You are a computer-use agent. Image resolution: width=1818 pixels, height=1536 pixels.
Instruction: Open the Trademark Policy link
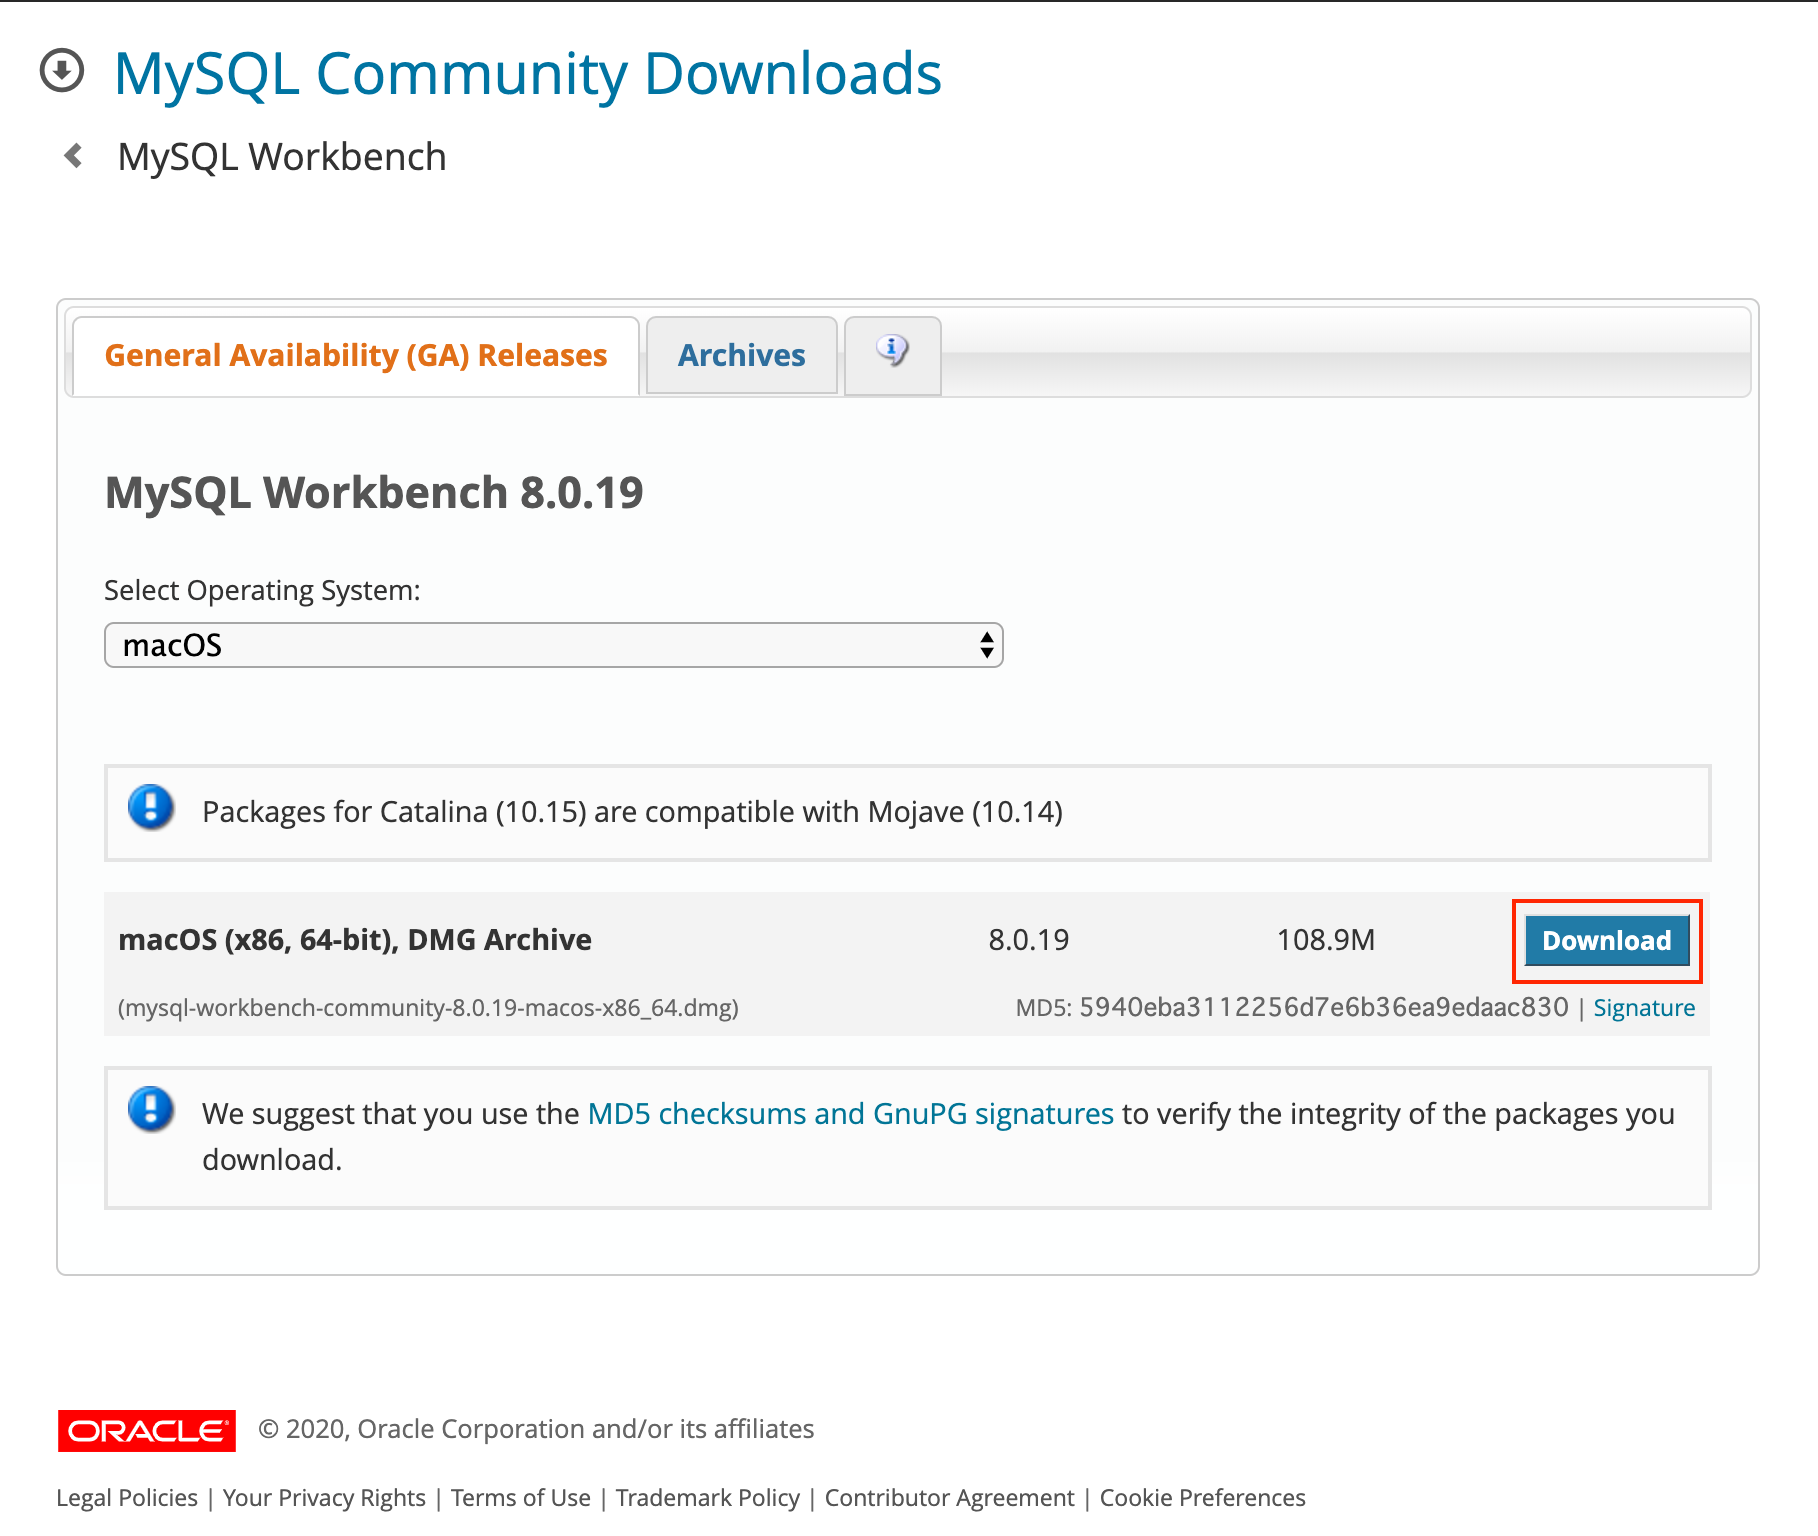707,1498
